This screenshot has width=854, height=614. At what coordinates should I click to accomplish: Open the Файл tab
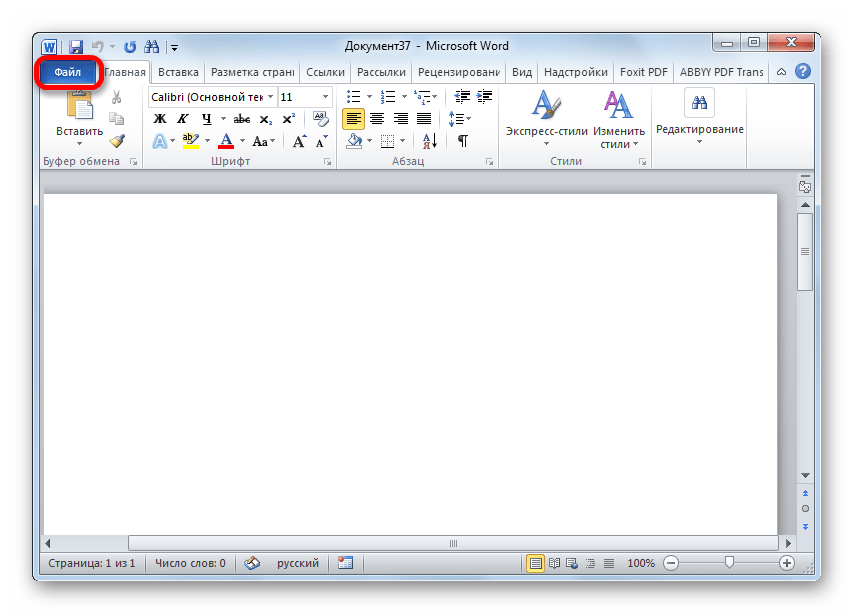coord(68,72)
